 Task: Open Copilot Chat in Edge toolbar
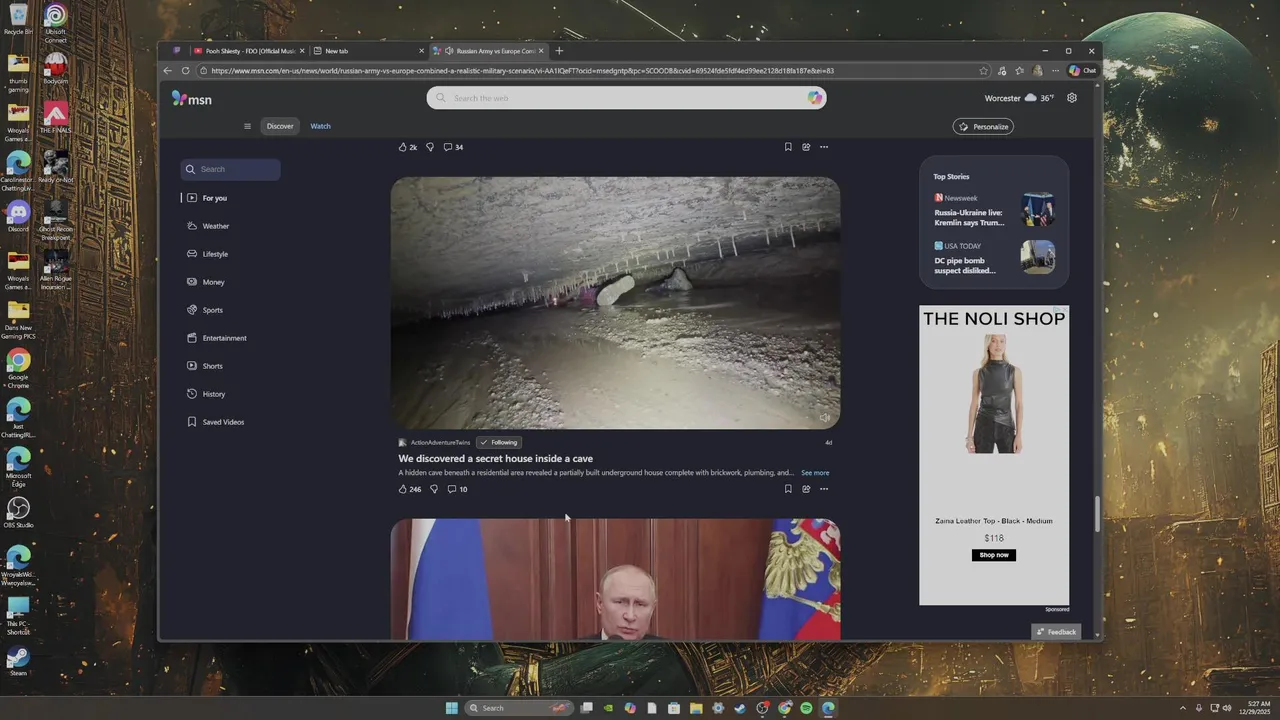[1082, 71]
